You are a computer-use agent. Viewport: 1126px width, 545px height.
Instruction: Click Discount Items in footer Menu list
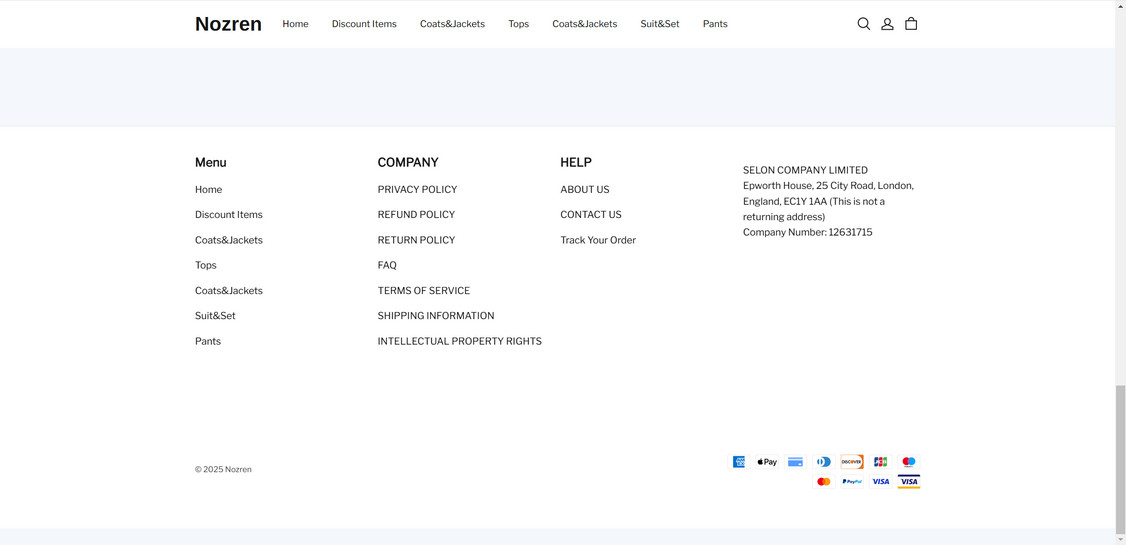click(228, 215)
